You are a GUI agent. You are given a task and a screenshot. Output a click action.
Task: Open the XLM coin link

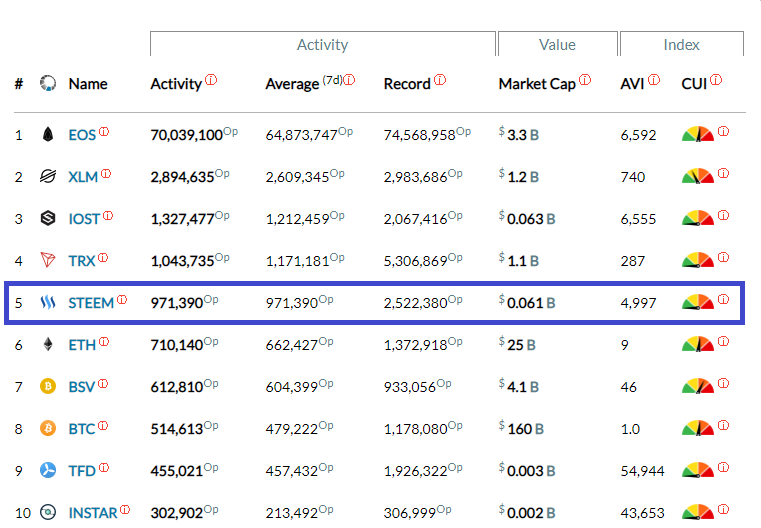(x=83, y=177)
